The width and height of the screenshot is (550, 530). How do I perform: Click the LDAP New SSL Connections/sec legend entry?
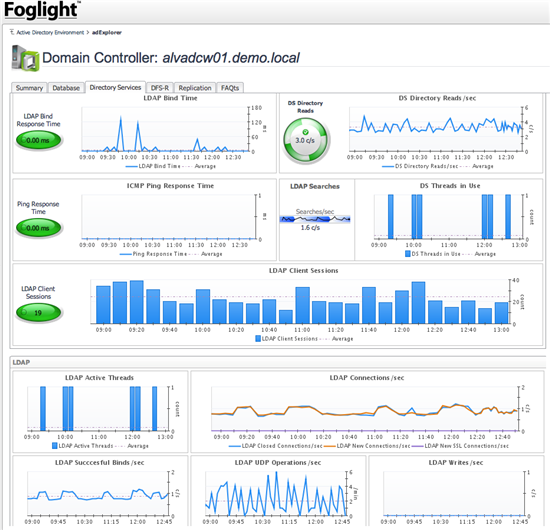tap(460, 446)
